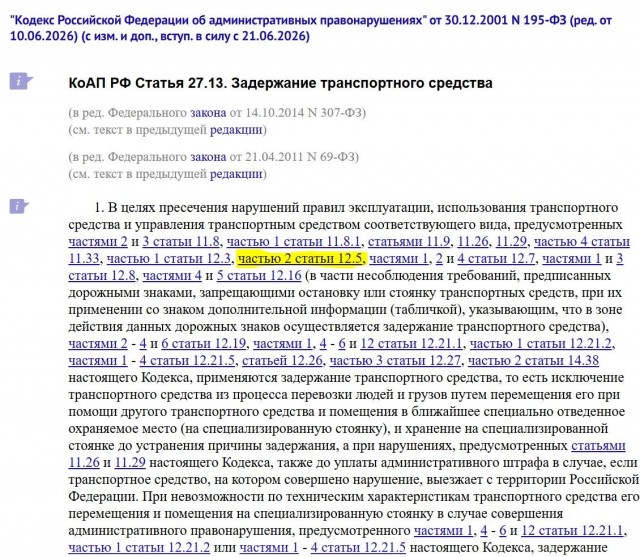Follow the first "4 статьи 12.21.5" link

point(187,361)
